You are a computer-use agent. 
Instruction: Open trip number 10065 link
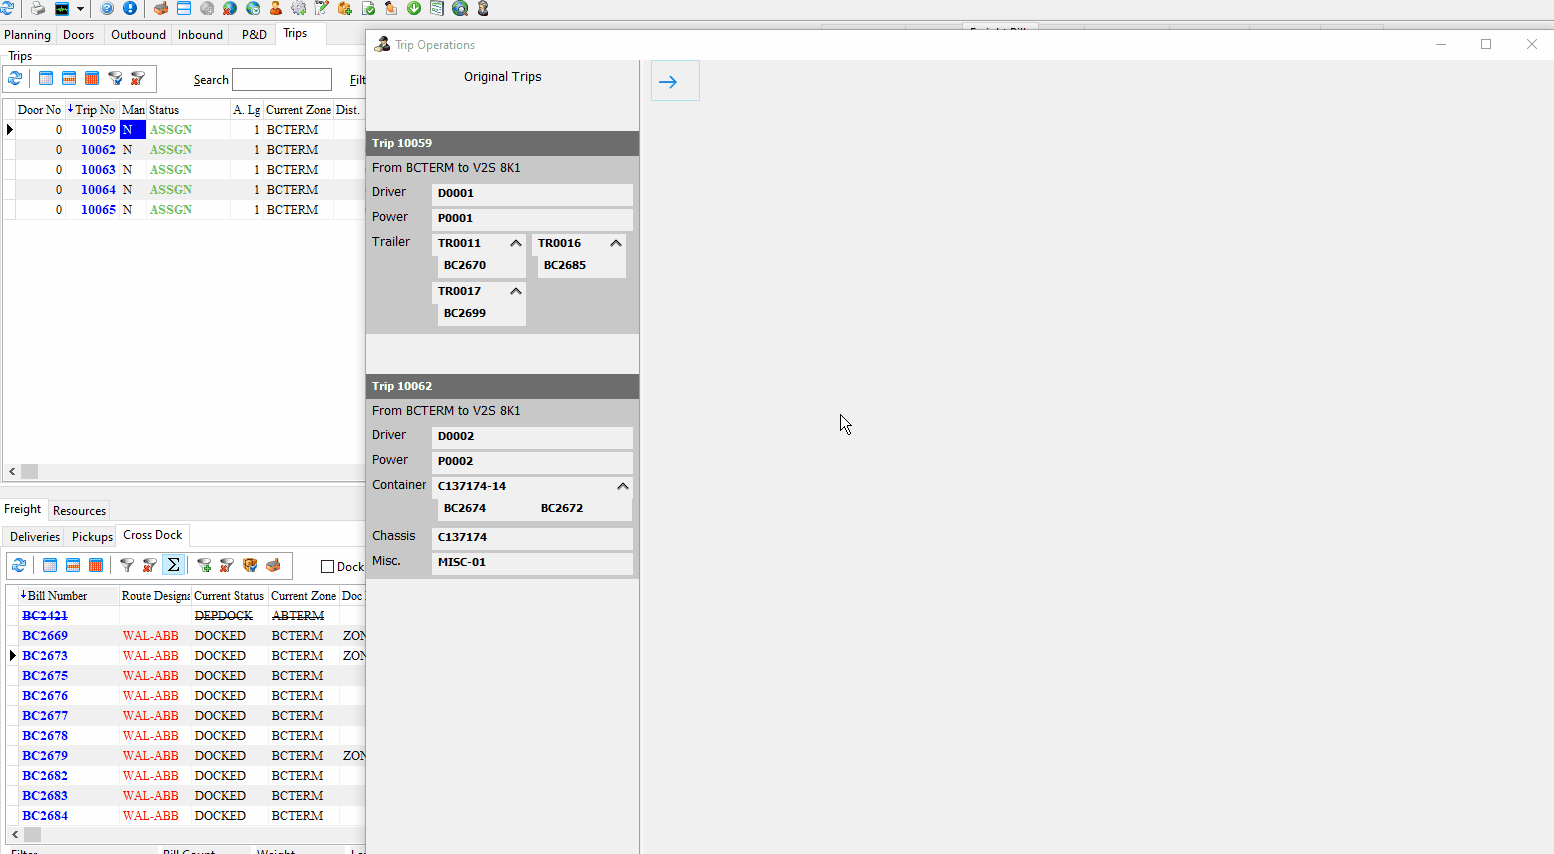point(98,210)
